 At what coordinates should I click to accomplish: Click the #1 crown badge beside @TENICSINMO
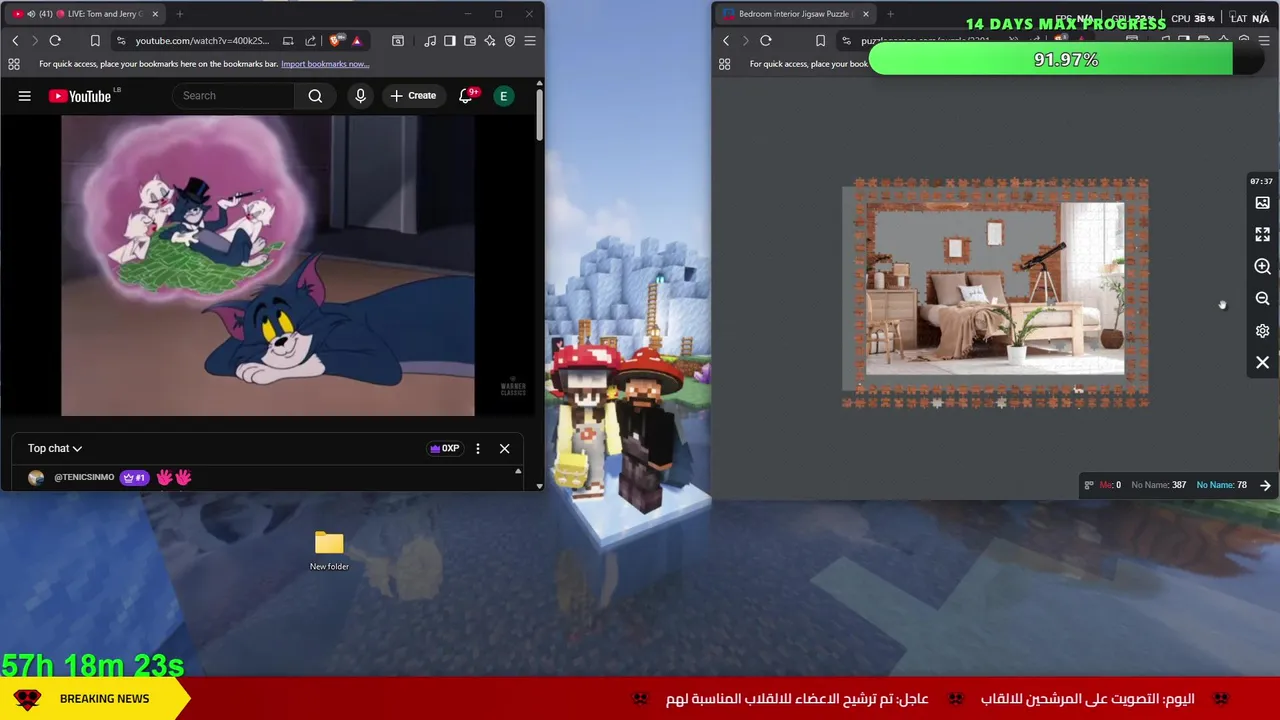134,478
